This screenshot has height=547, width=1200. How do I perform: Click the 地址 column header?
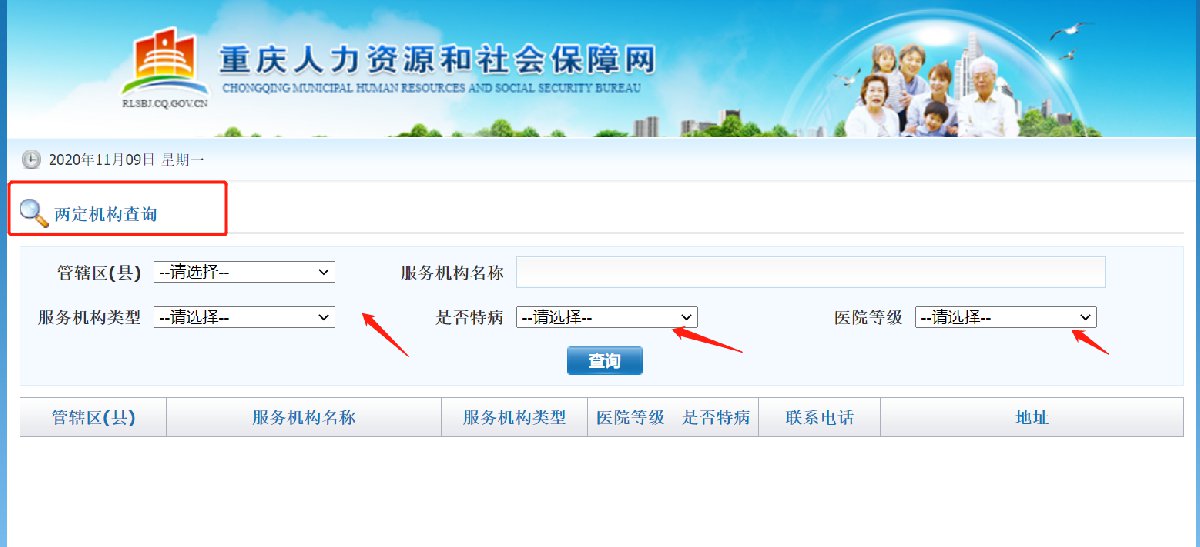(1032, 418)
